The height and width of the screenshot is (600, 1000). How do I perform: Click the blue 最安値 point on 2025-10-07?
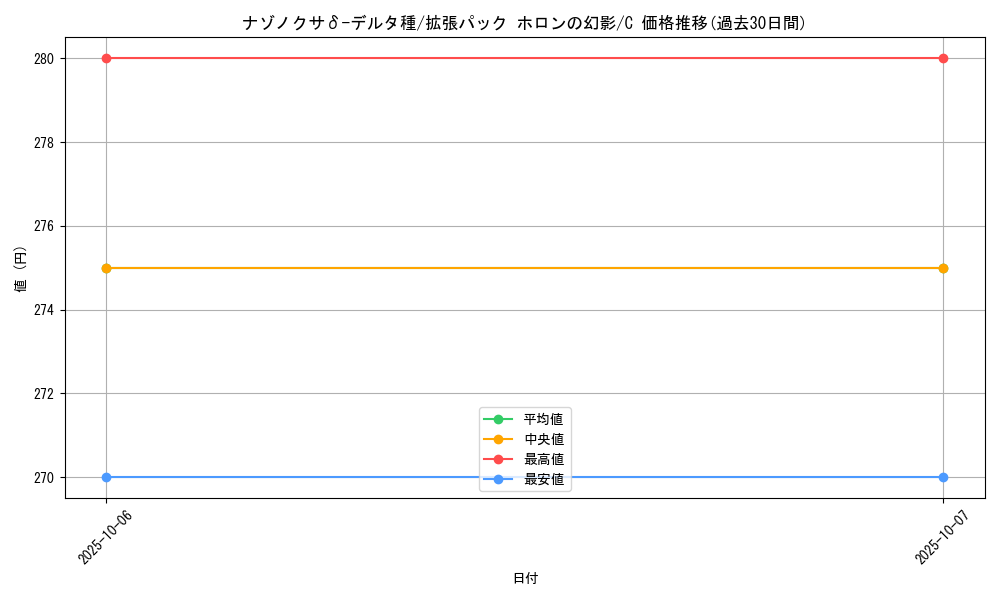click(x=943, y=477)
